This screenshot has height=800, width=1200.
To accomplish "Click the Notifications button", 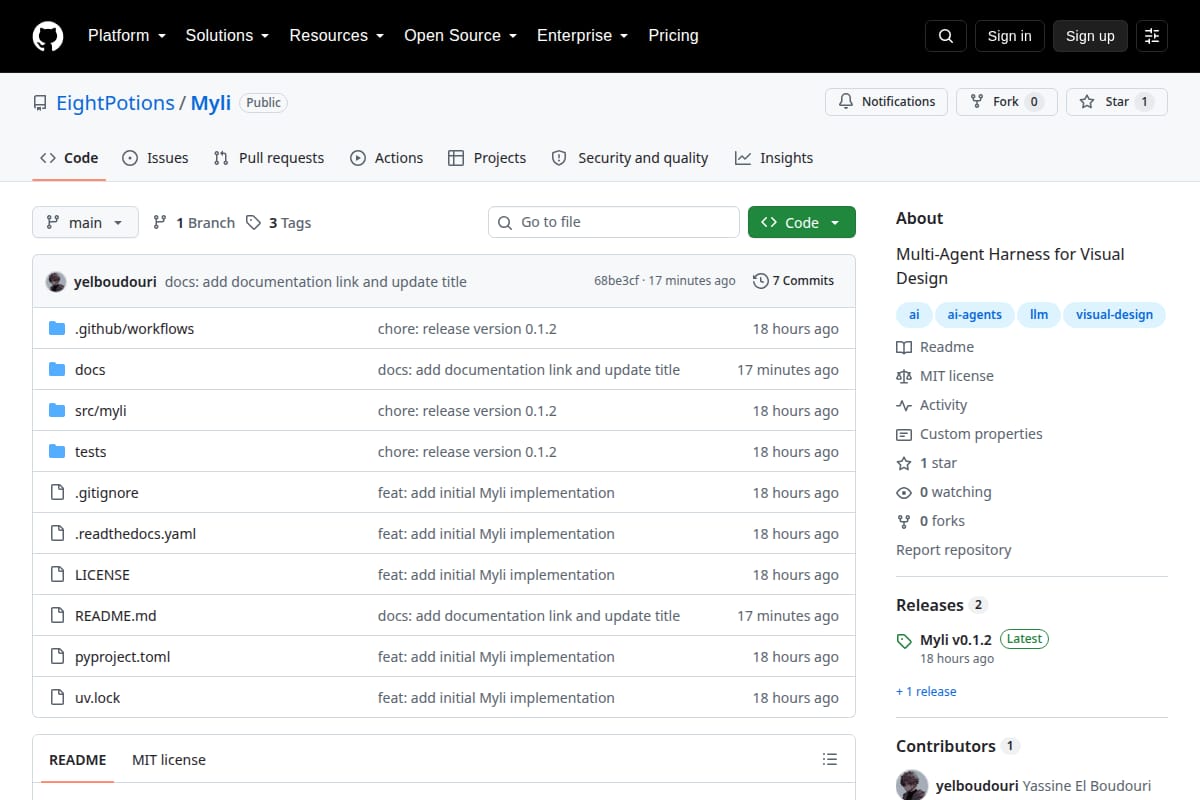I will click(x=886, y=102).
